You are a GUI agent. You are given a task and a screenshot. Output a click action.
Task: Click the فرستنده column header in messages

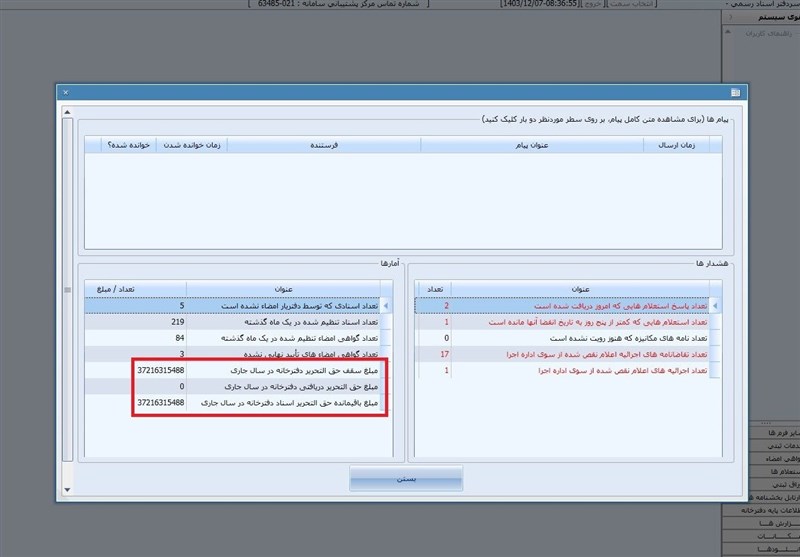pos(323,145)
